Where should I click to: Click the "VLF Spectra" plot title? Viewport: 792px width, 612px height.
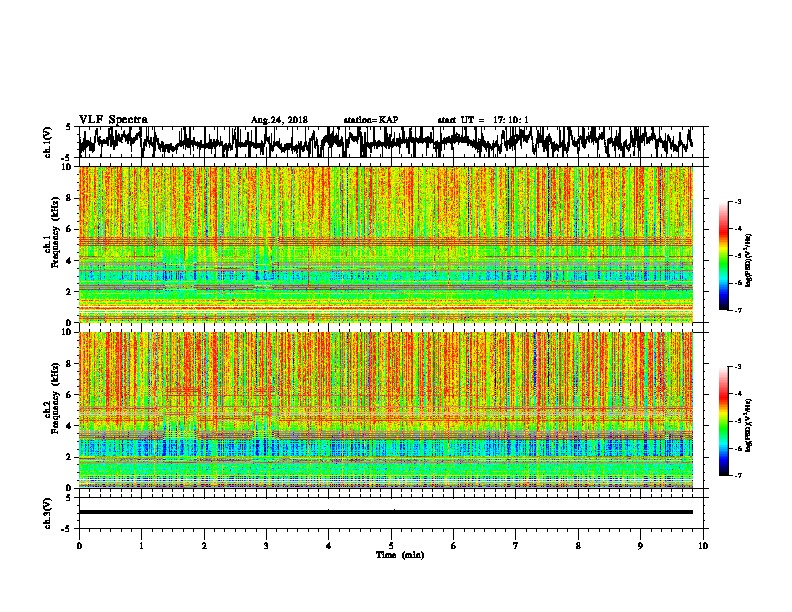pyautogui.click(x=113, y=120)
